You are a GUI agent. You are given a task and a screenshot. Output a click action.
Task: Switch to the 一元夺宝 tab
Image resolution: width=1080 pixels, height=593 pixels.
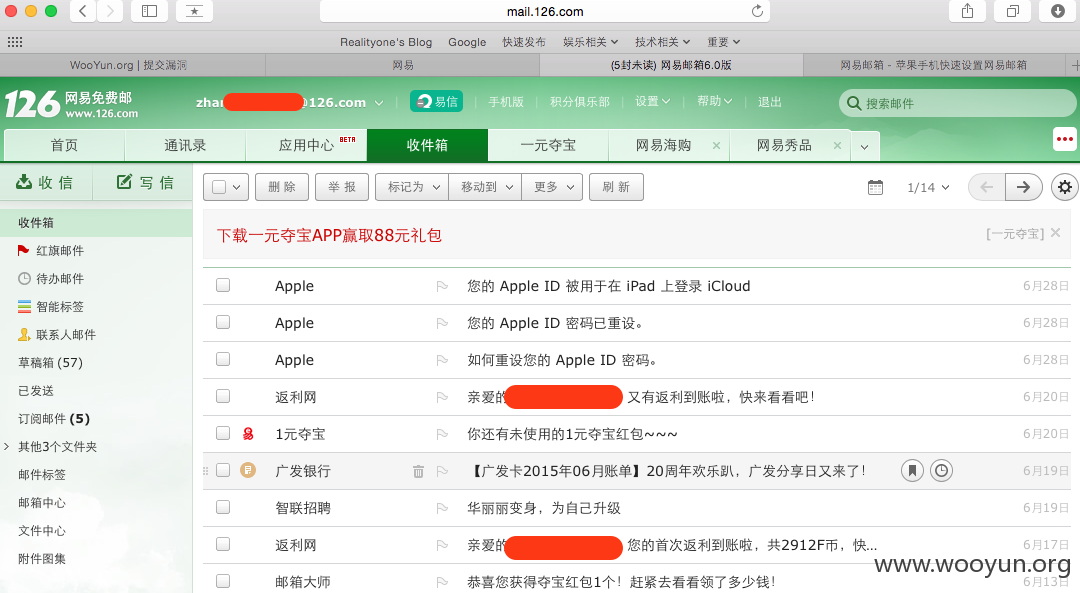(x=548, y=145)
